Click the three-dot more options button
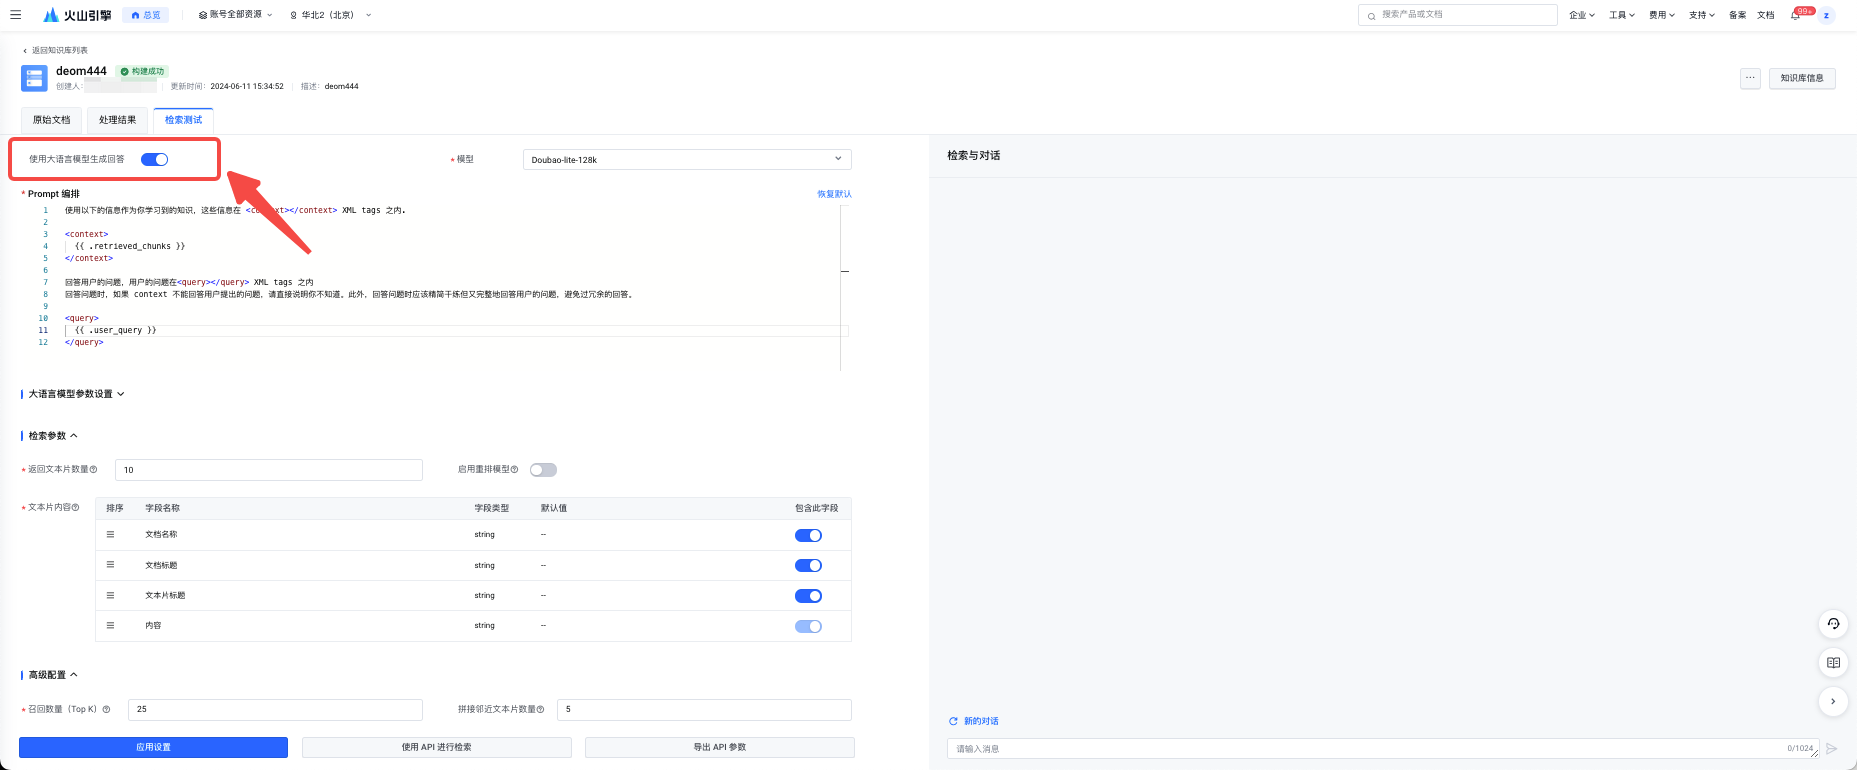Image resolution: width=1857 pixels, height=770 pixels. point(1750,78)
